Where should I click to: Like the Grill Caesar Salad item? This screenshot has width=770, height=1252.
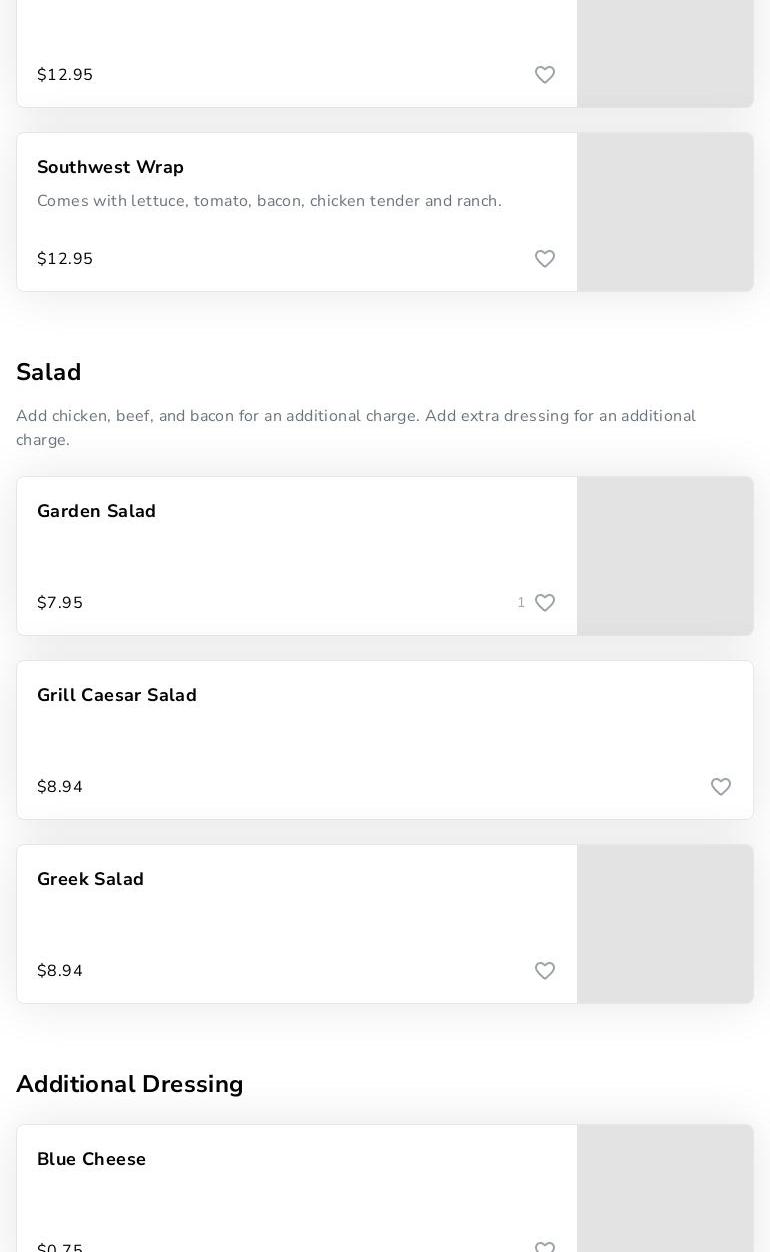[x=721, y=787]
